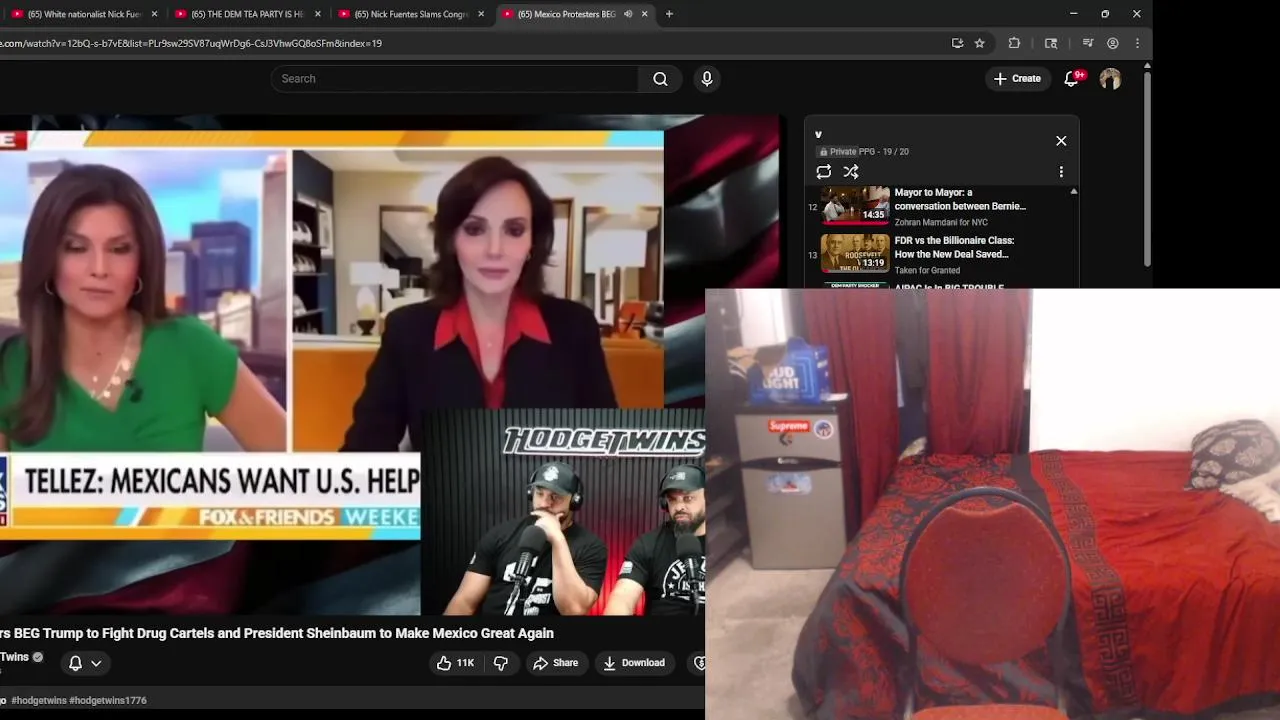Viewport: 1280px width, 720px height.
Task: Click the install app icon in address bar
Action: click(957, 43)
